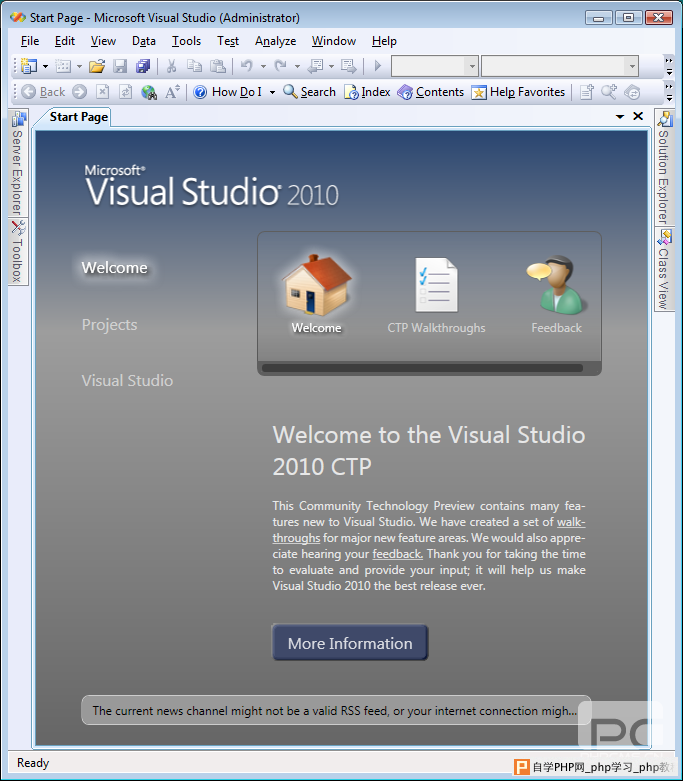Viewport: 683px width, 781px height.
Task: Open the New Project dropdown arrow
Action: (45, 66)
